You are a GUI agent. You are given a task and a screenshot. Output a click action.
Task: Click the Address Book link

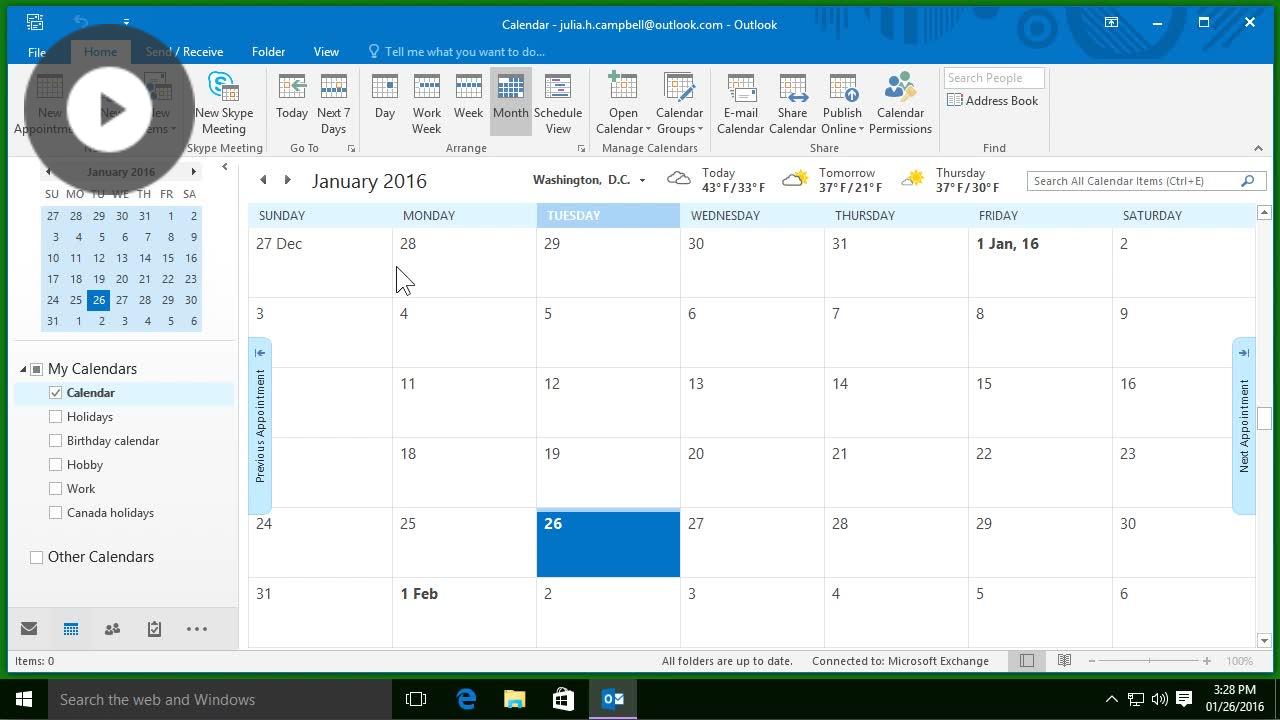pos(993,100)
